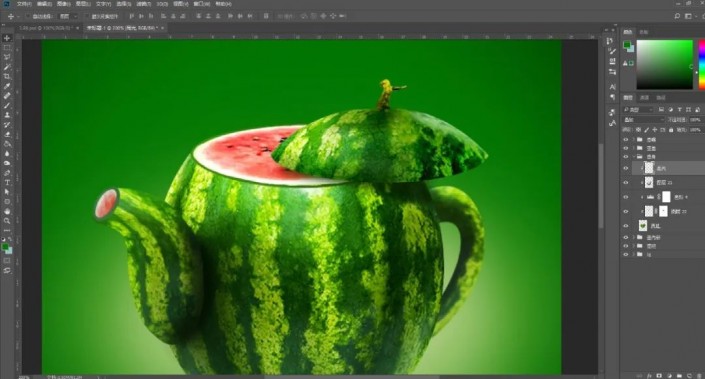Viewport: 705px width, 379px height.
Task: Click the white mask thumbnail of Levels layer
Action: pyautogui.click(x=666, y=197)
